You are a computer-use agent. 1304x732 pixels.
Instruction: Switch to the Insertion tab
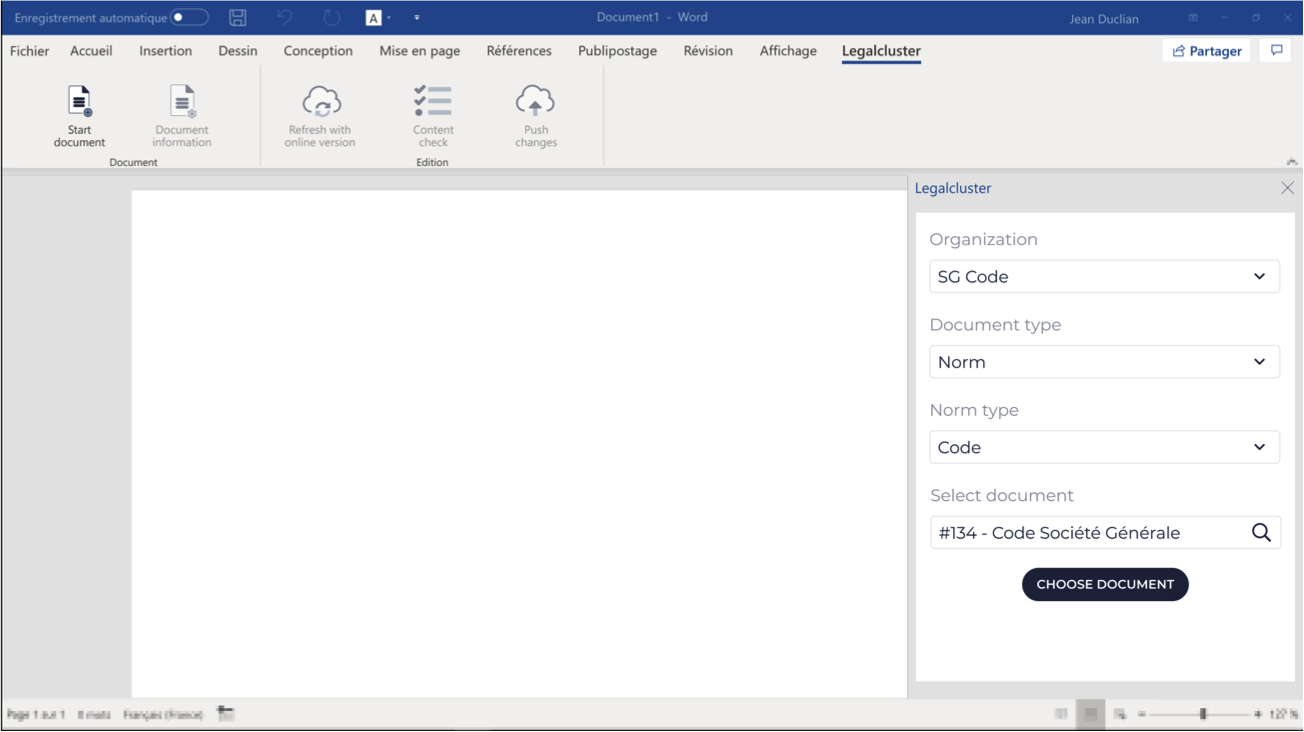coord(166,51)
